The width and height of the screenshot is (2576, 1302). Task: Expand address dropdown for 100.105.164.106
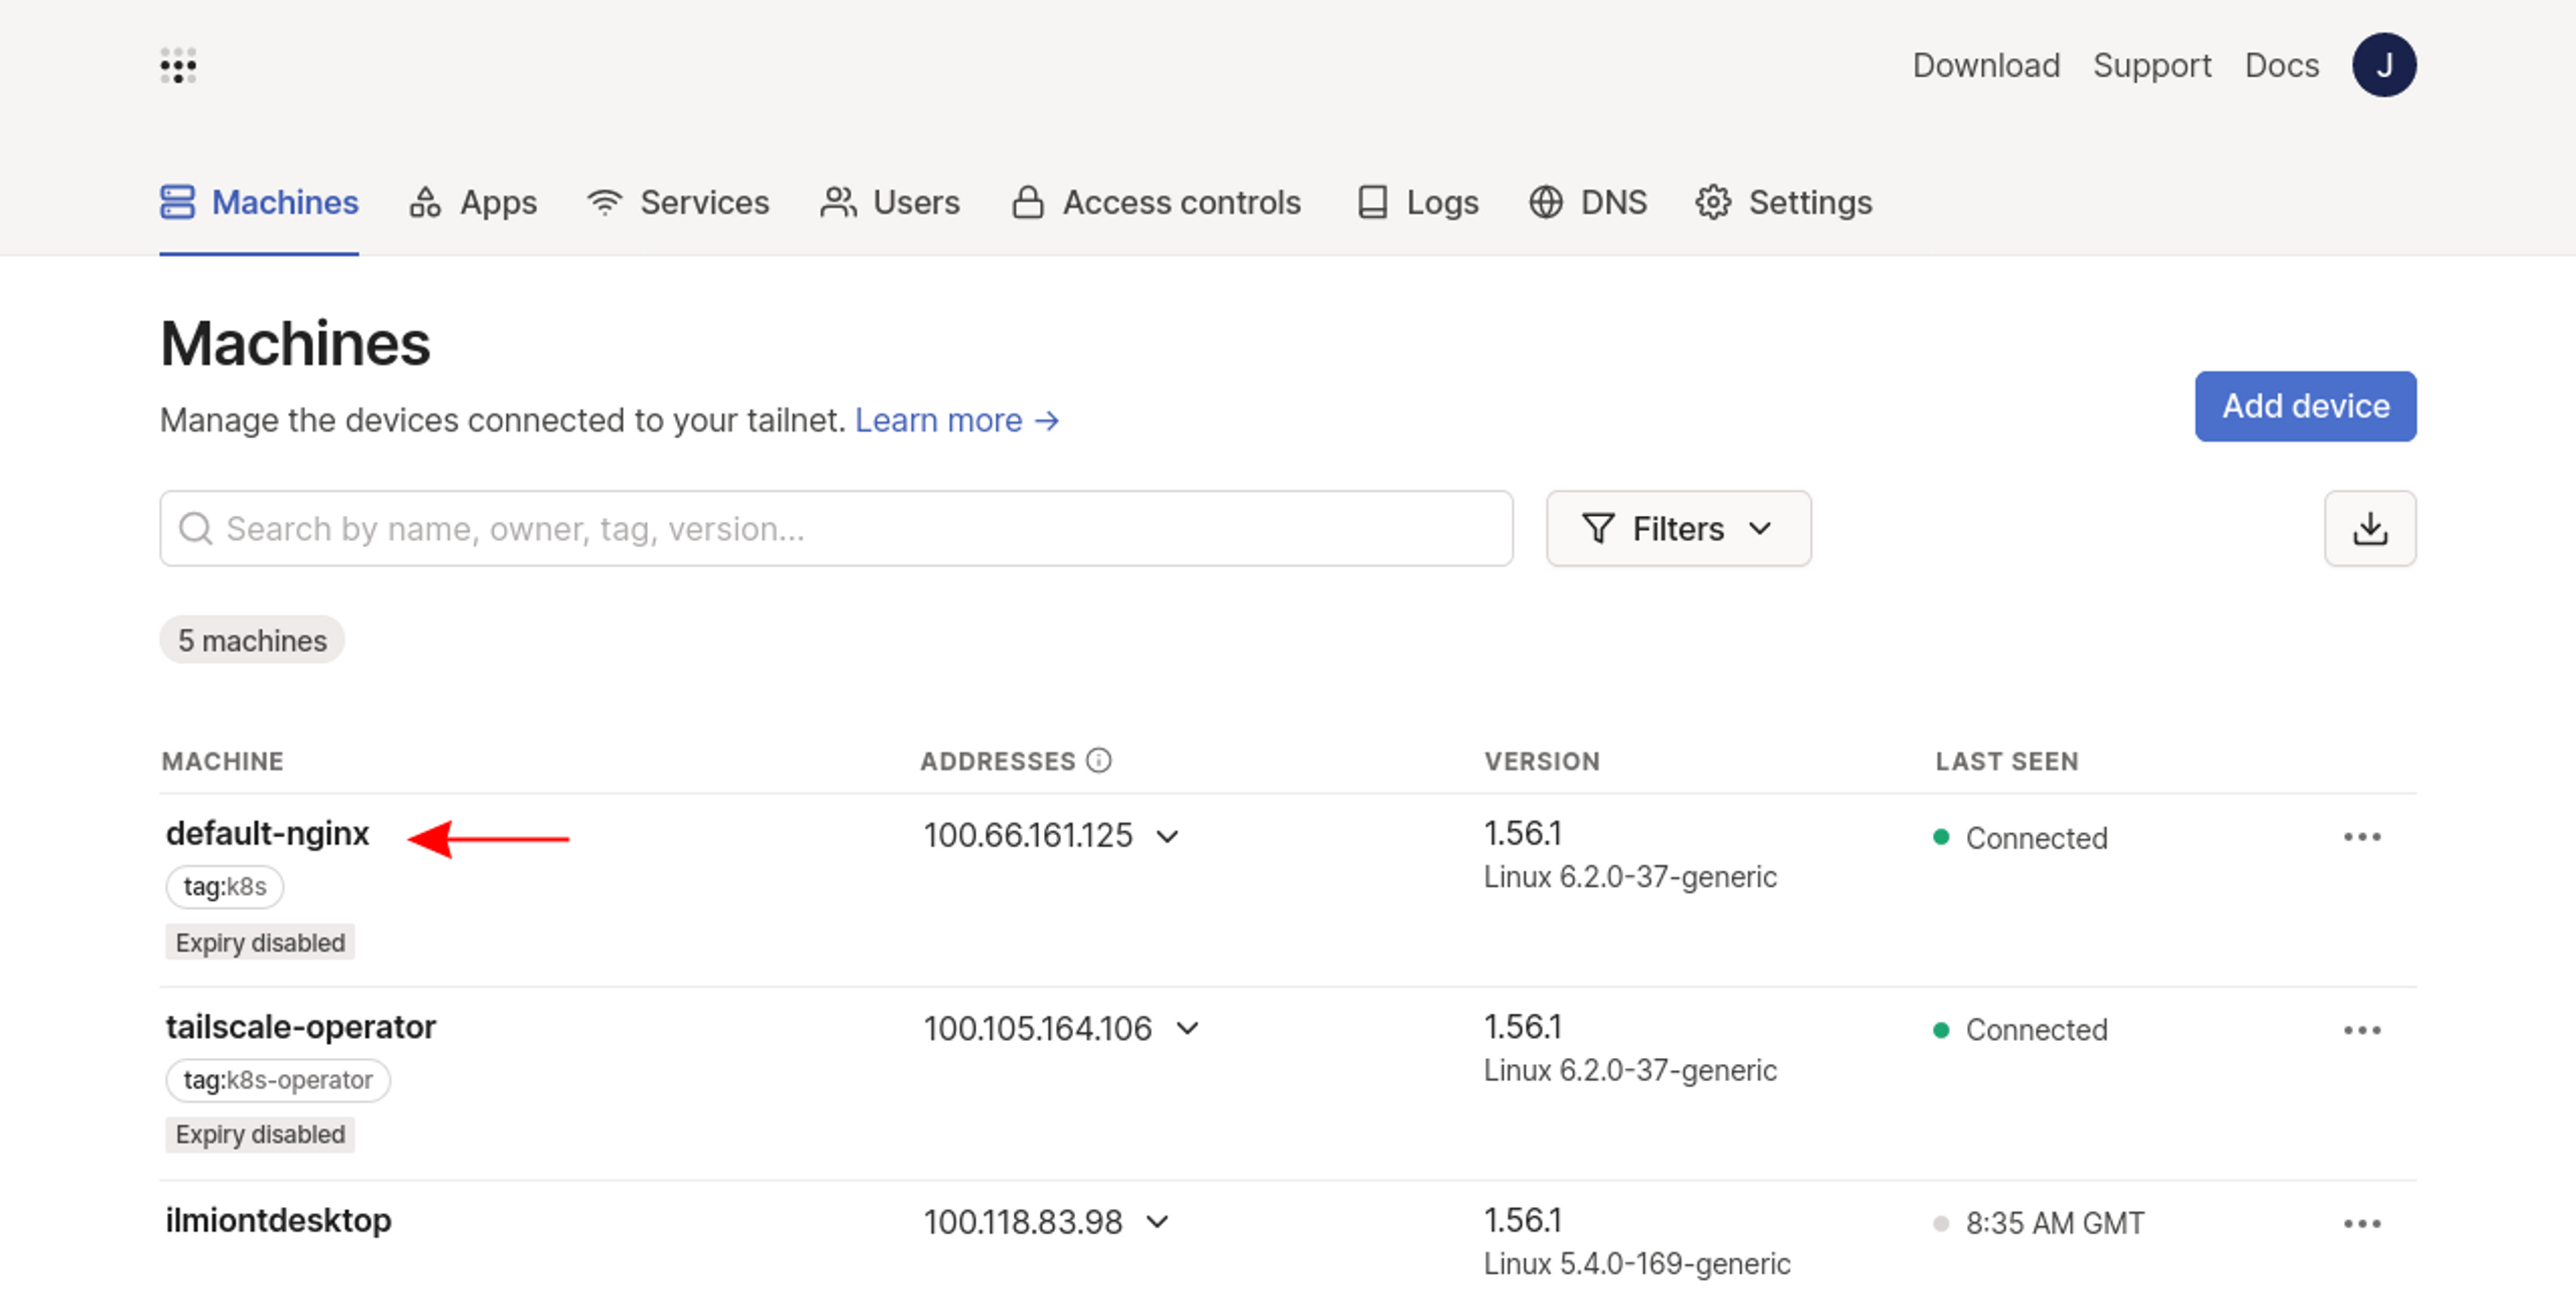point(1187,1029)
